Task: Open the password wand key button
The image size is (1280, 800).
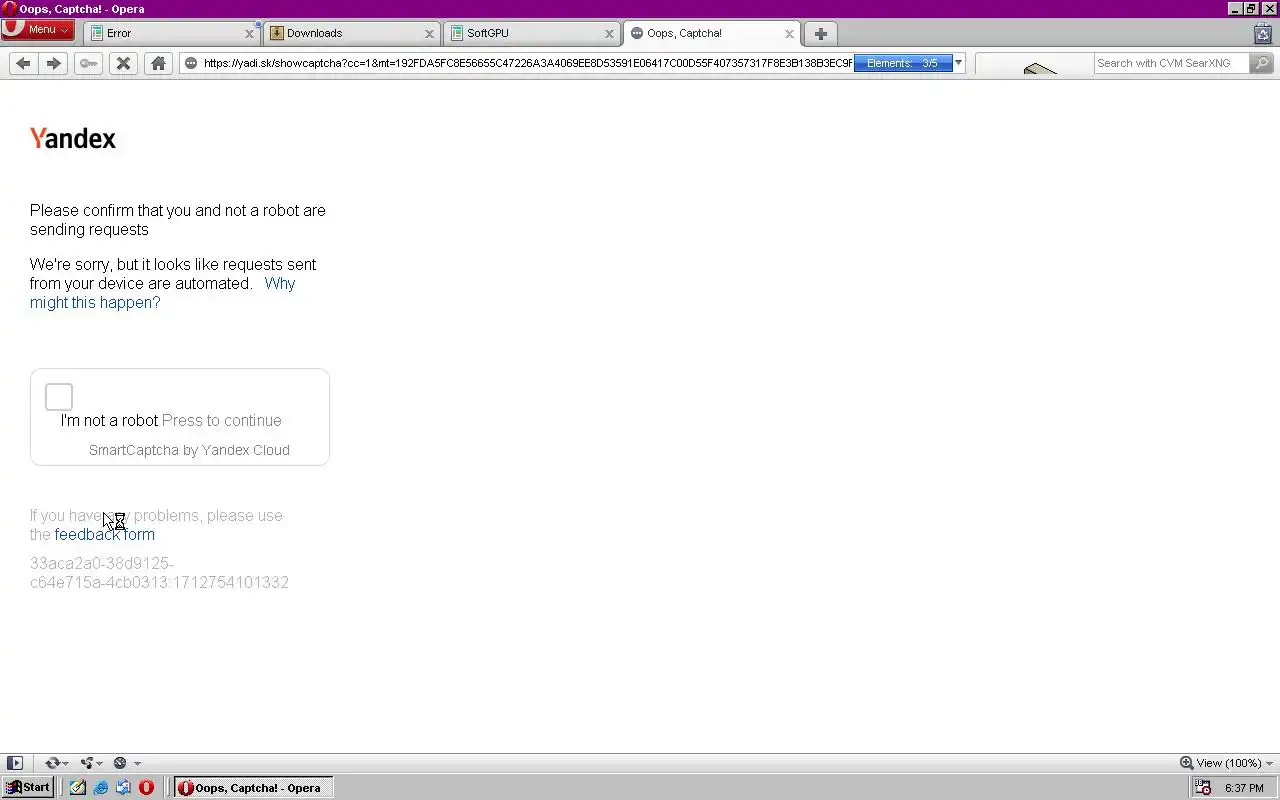Action: [89, 63]
